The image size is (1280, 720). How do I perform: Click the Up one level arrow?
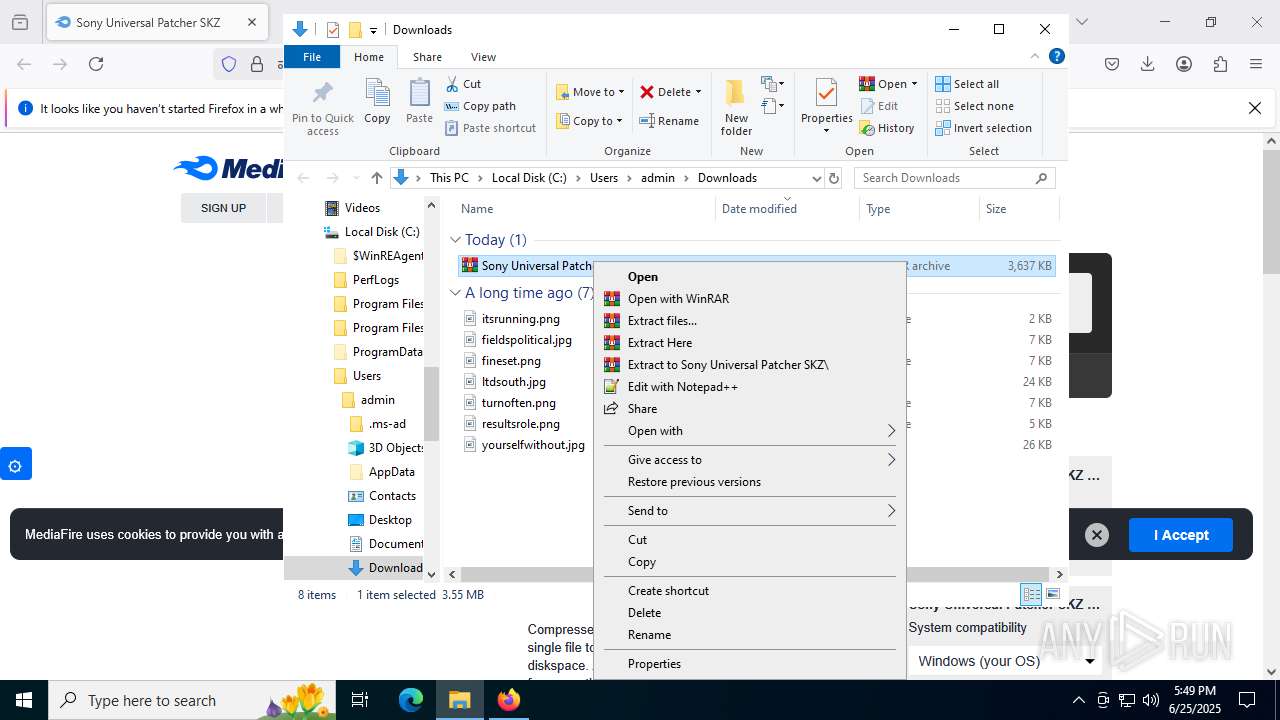tap(376, 178)
